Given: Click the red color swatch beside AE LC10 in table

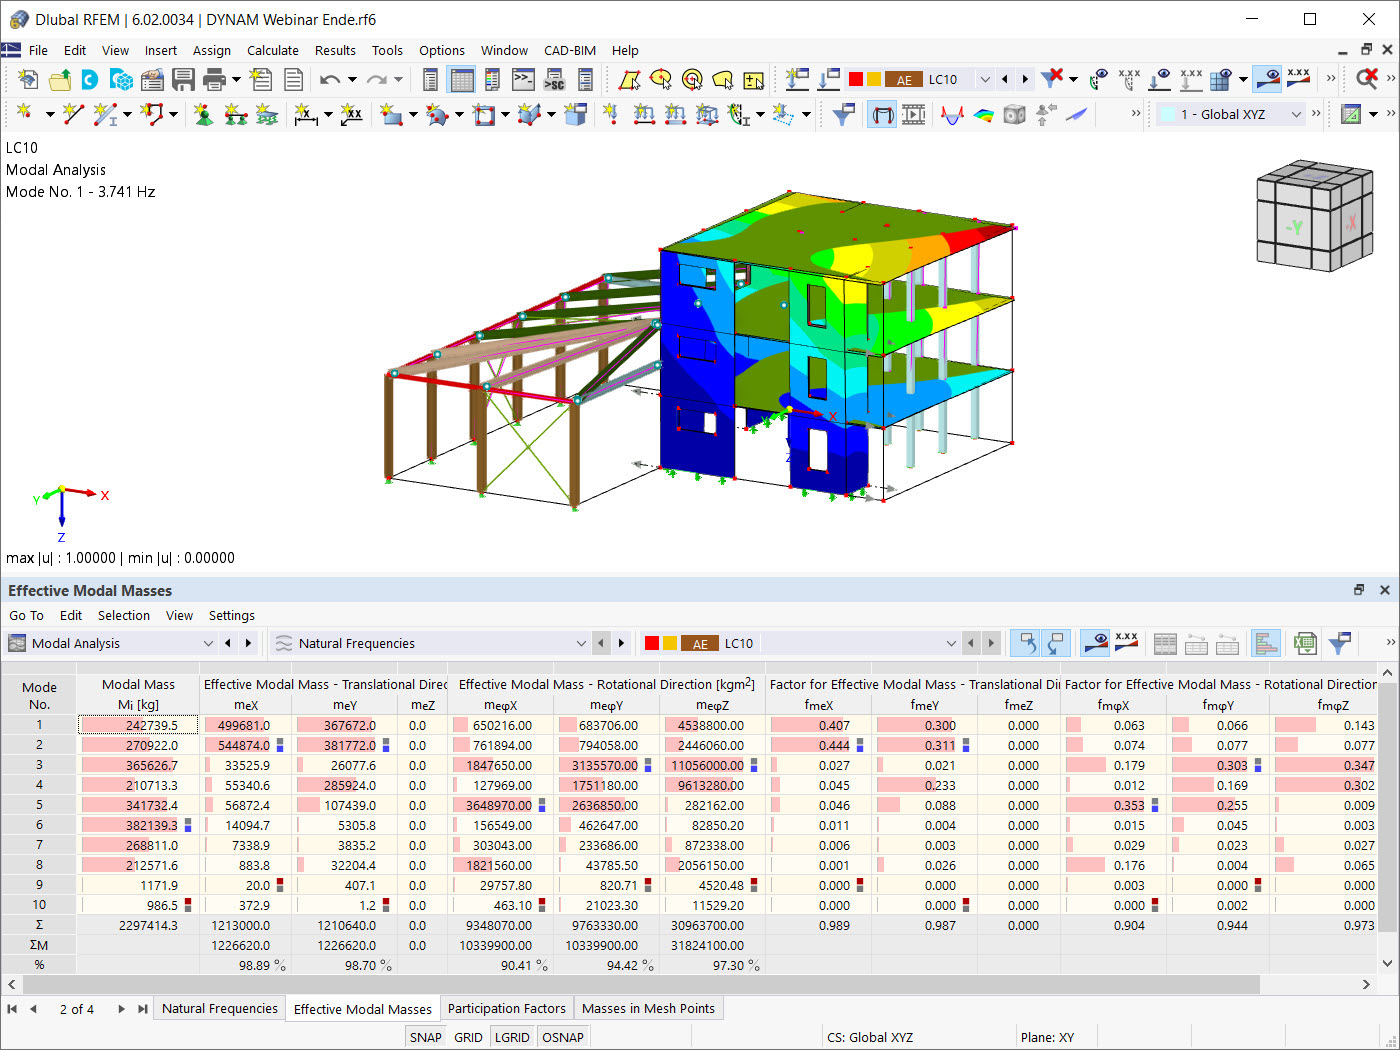Looking at the screenshot, I should (x=652, y=643).
